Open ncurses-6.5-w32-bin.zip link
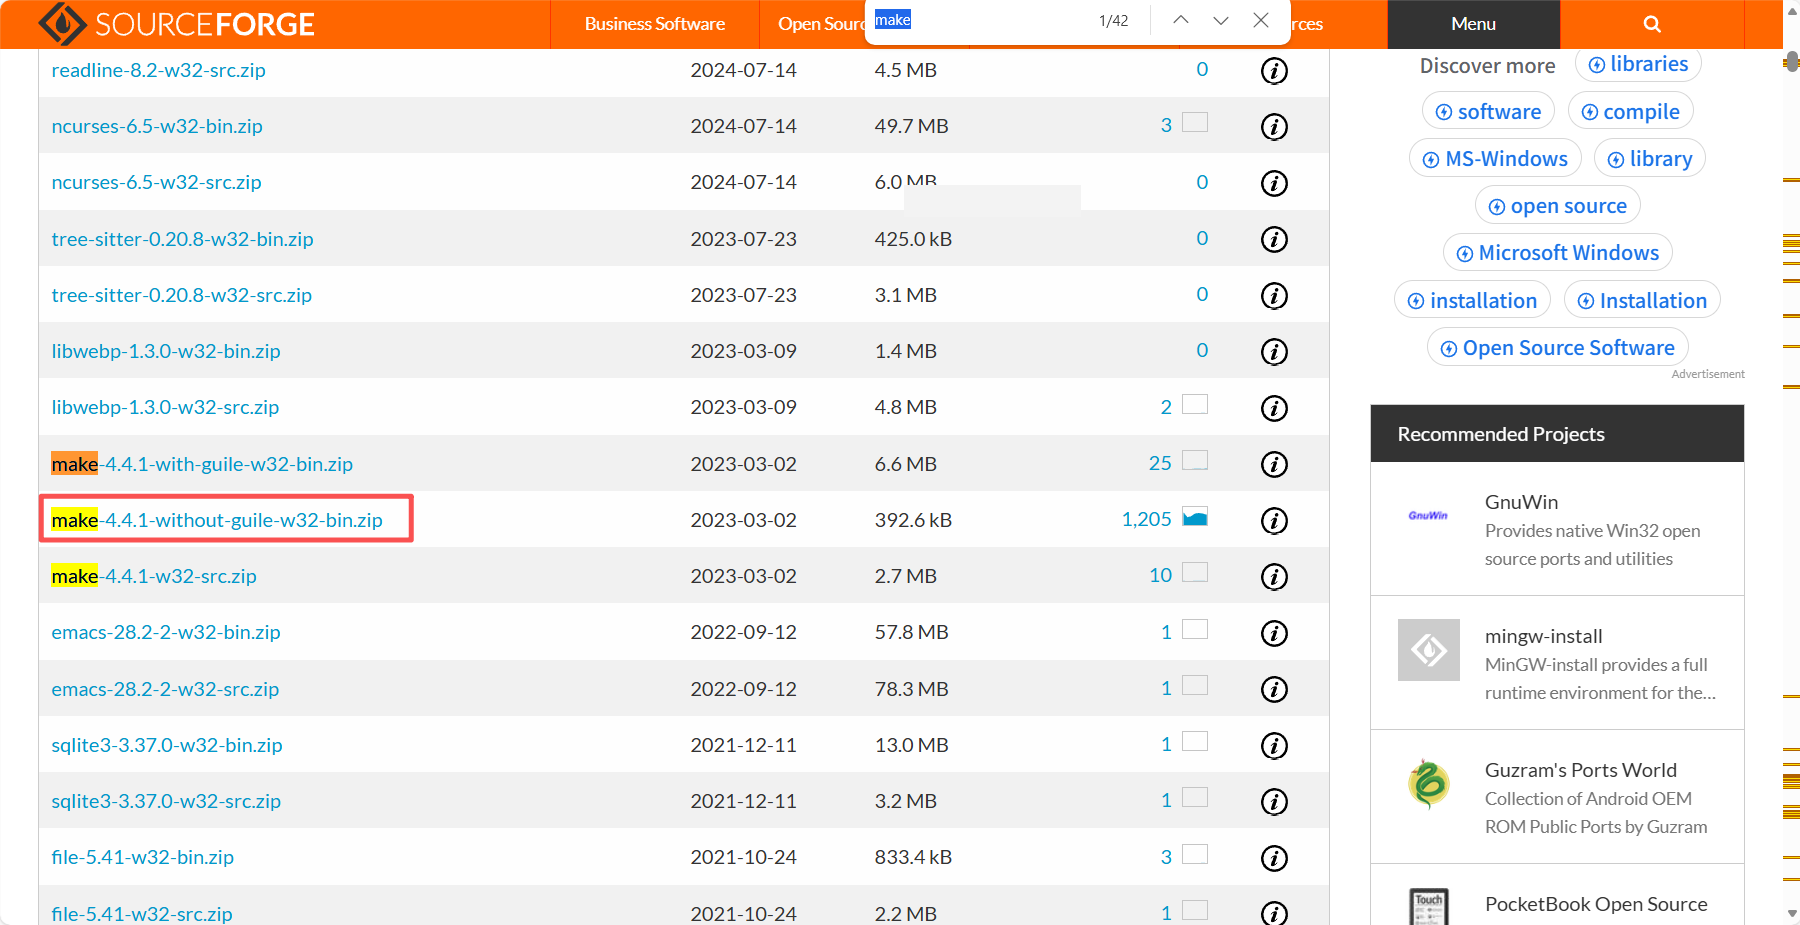This screenshot has width=1800, height=925. (157, 126)
